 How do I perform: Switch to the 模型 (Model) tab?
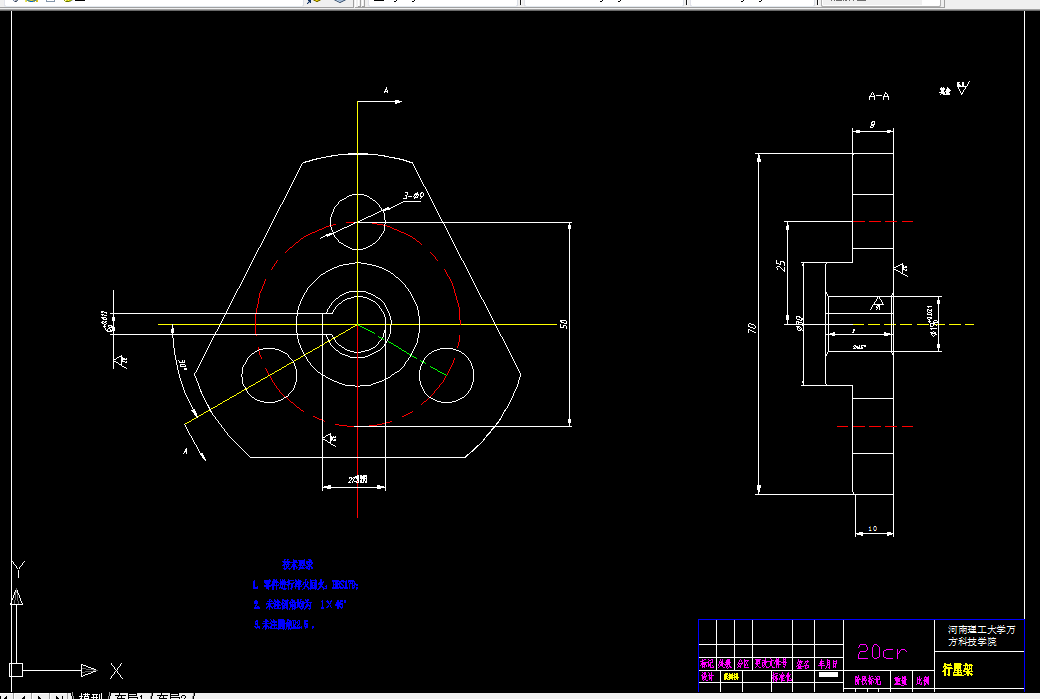[91, 696]
